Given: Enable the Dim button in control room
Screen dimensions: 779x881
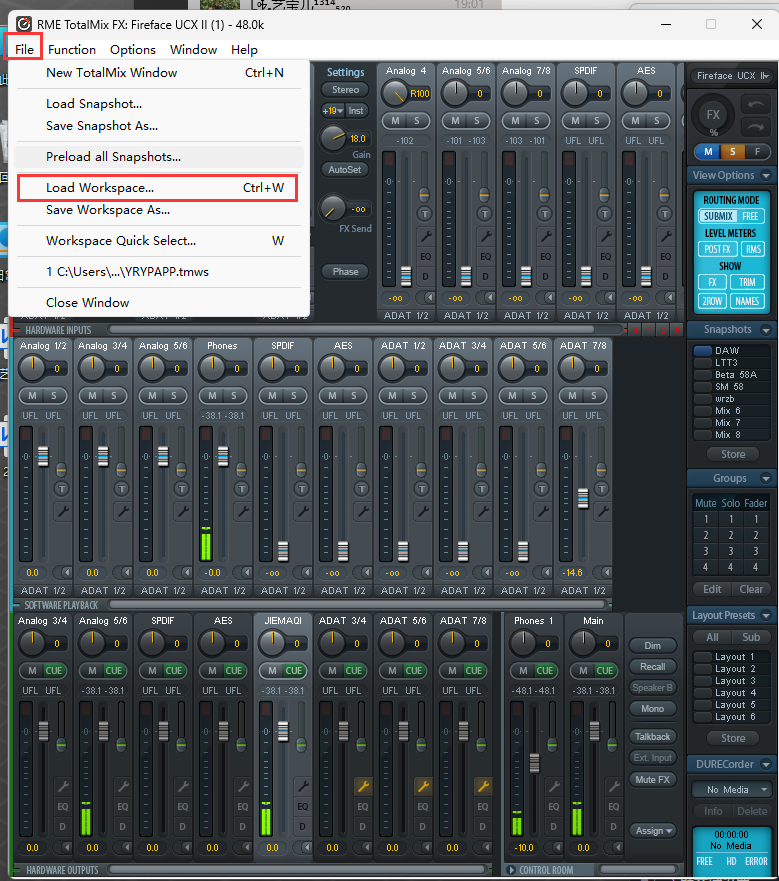Looking at the screenshot, I should (x=652, y=646).
